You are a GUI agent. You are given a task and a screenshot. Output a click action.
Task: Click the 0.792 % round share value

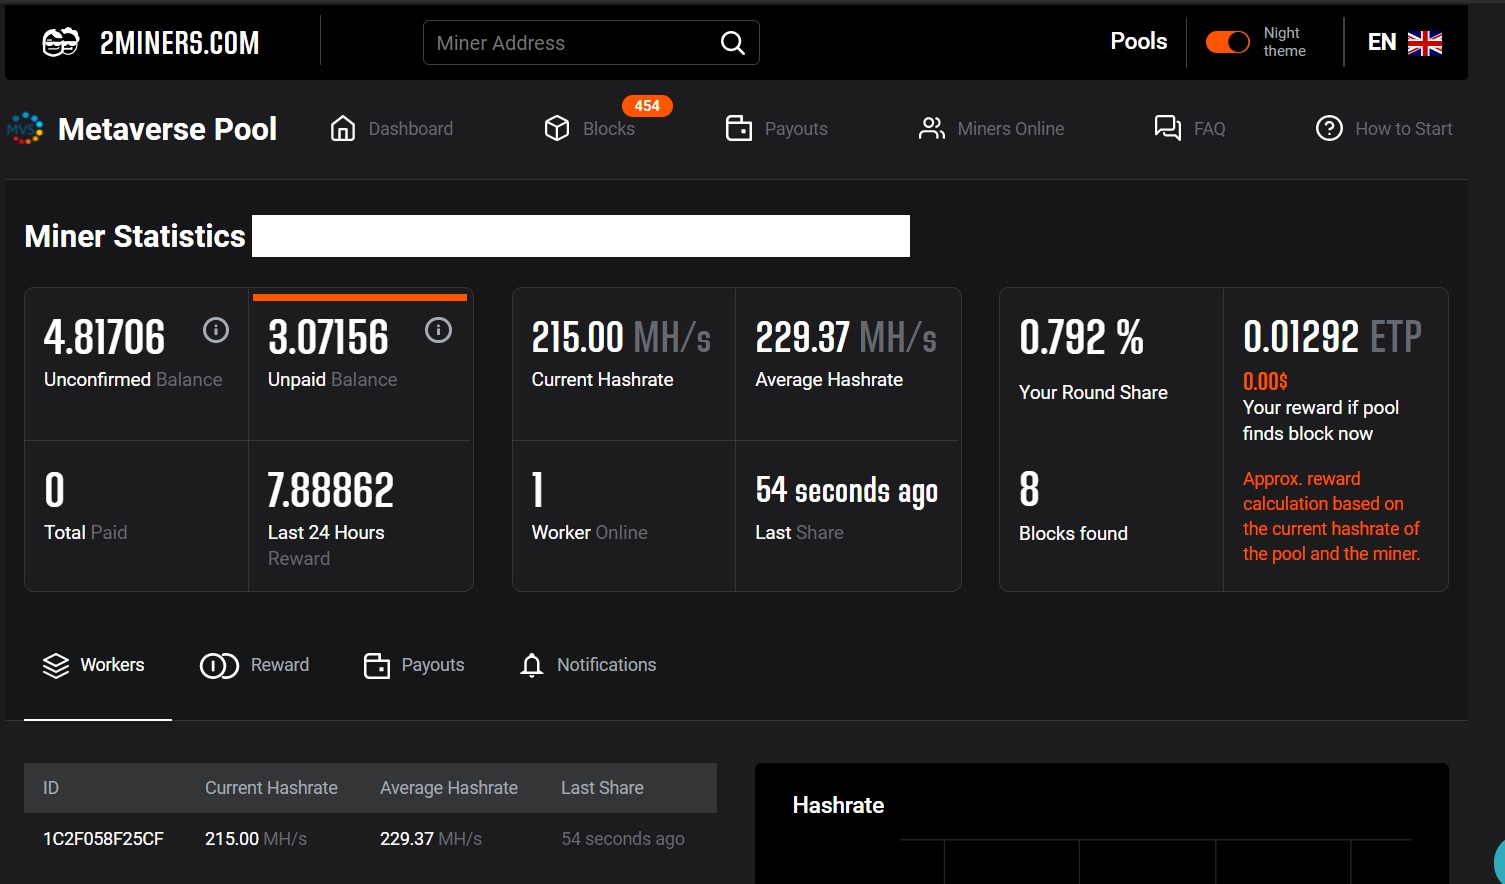pos(1081,338)
